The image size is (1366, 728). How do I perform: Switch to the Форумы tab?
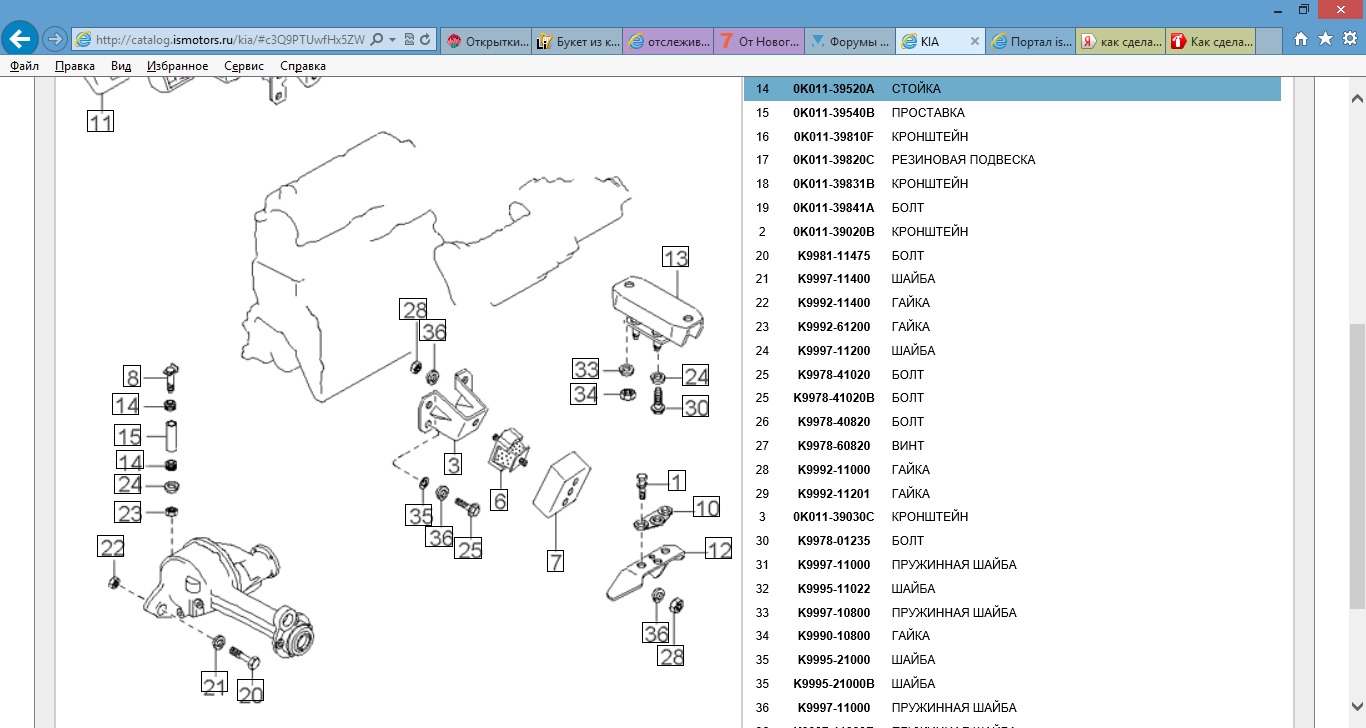click(x=850, y=41)
